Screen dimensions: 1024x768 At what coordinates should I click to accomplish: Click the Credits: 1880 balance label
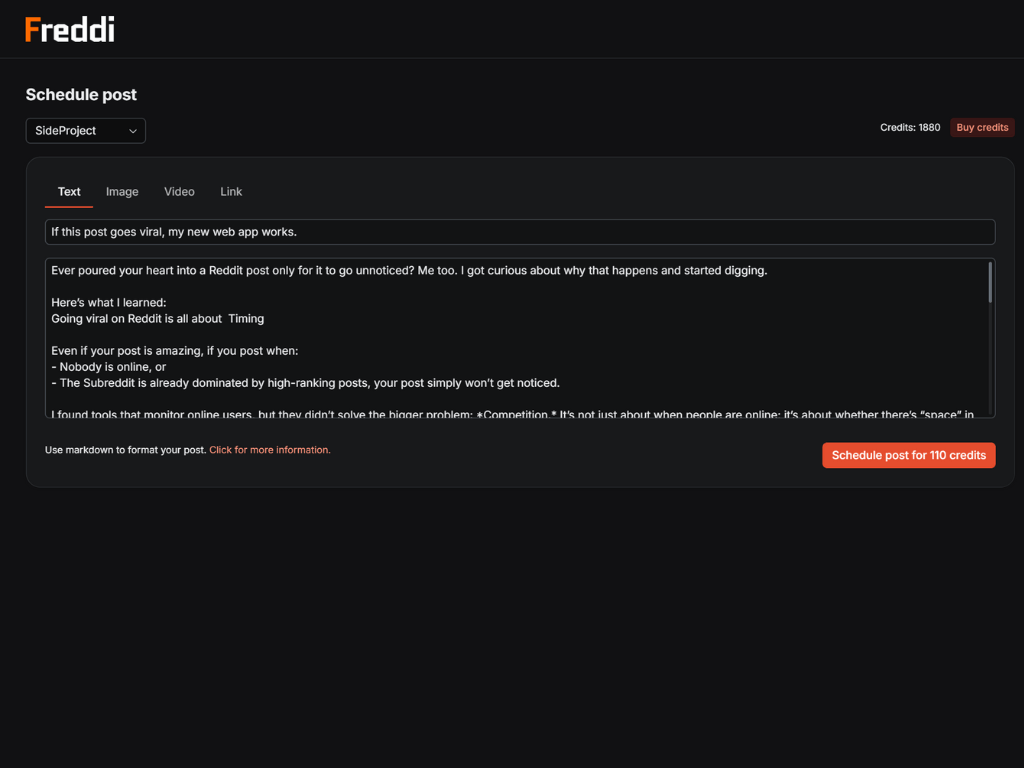(x=910, y=128)
